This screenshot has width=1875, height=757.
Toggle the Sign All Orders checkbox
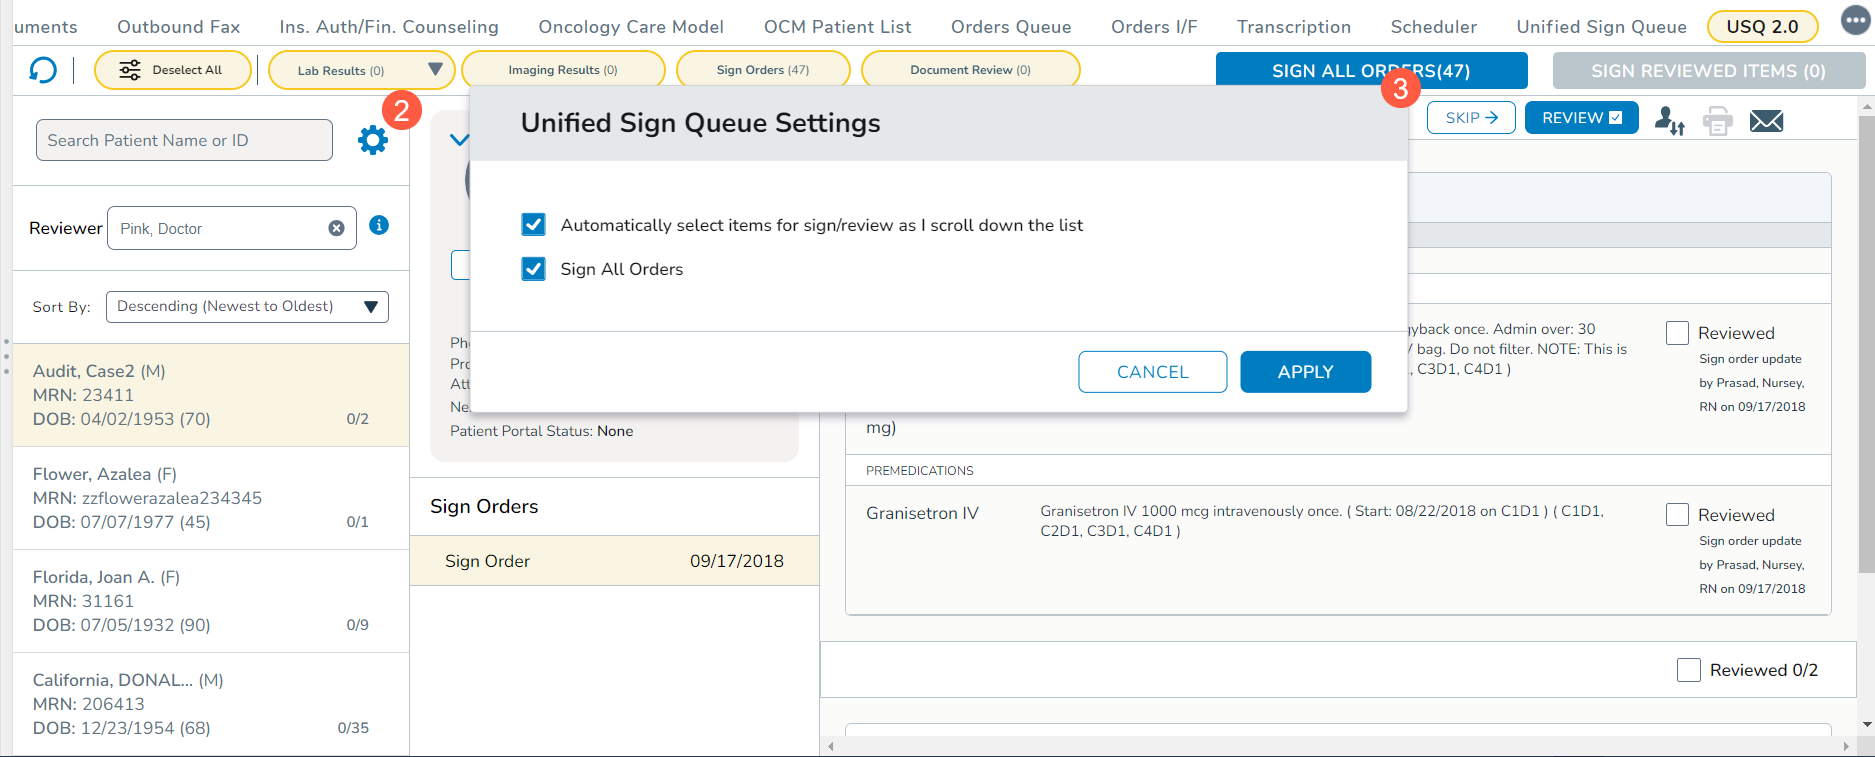(534, 269)
